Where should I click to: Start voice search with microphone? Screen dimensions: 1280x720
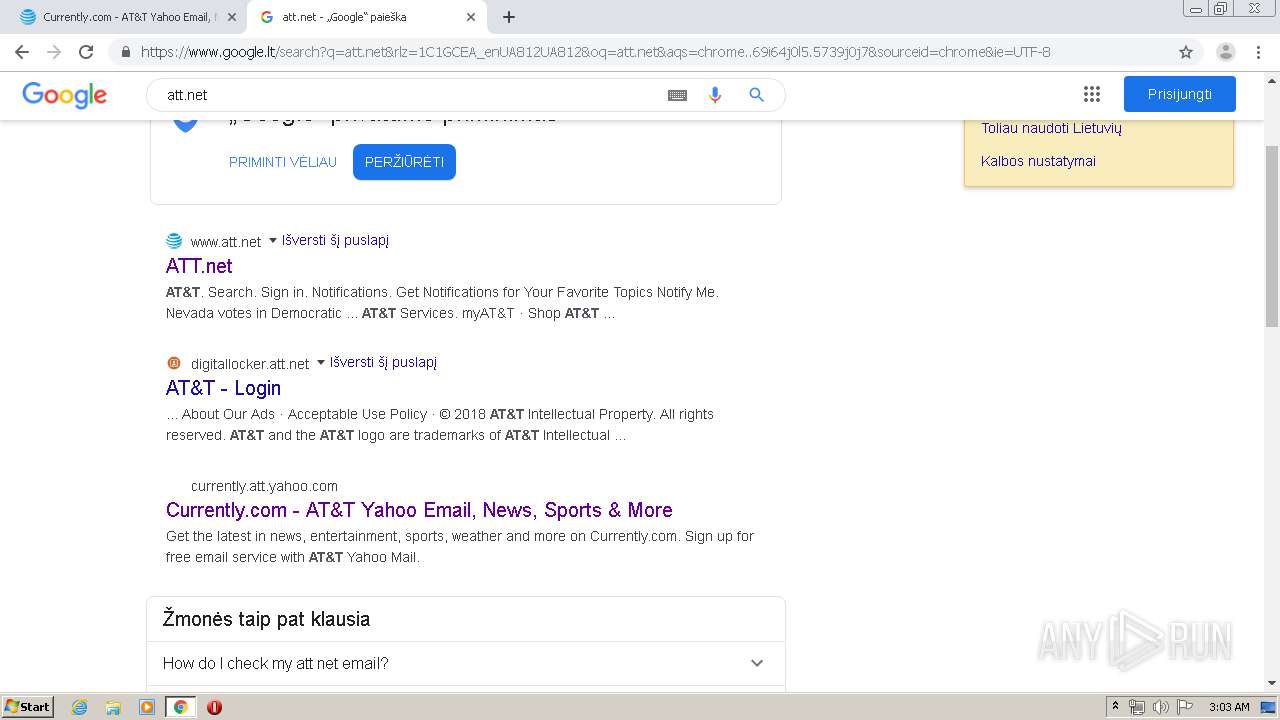(715, 95)
